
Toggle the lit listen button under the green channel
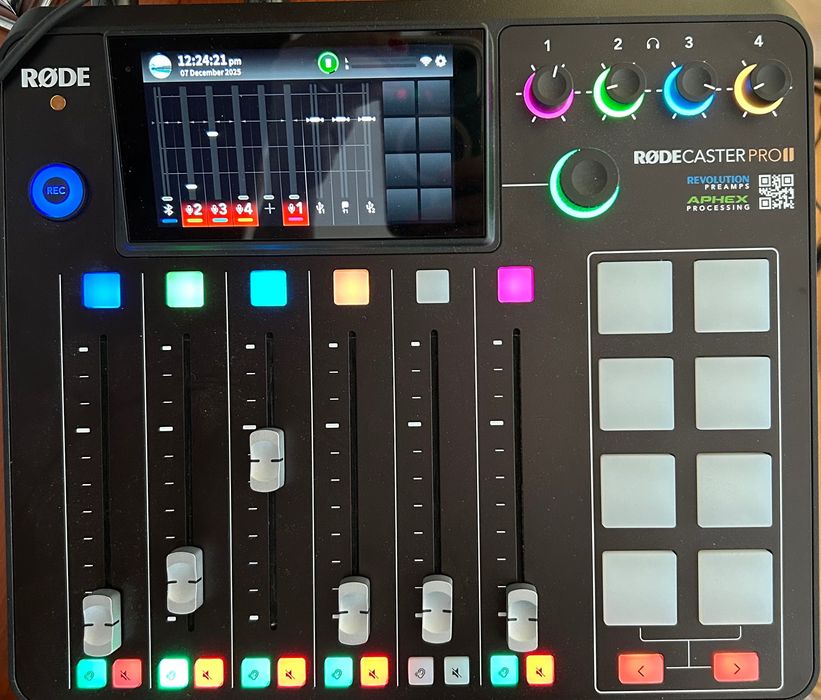click(173, 673)
